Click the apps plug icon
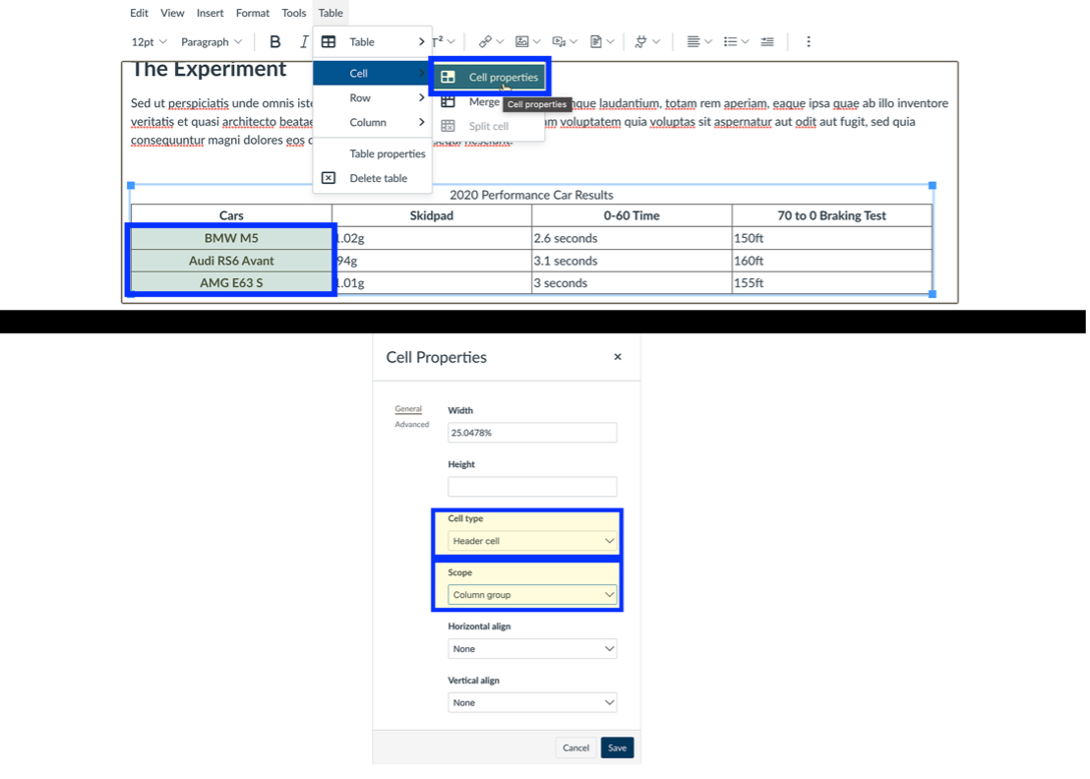 coord(641,42)
